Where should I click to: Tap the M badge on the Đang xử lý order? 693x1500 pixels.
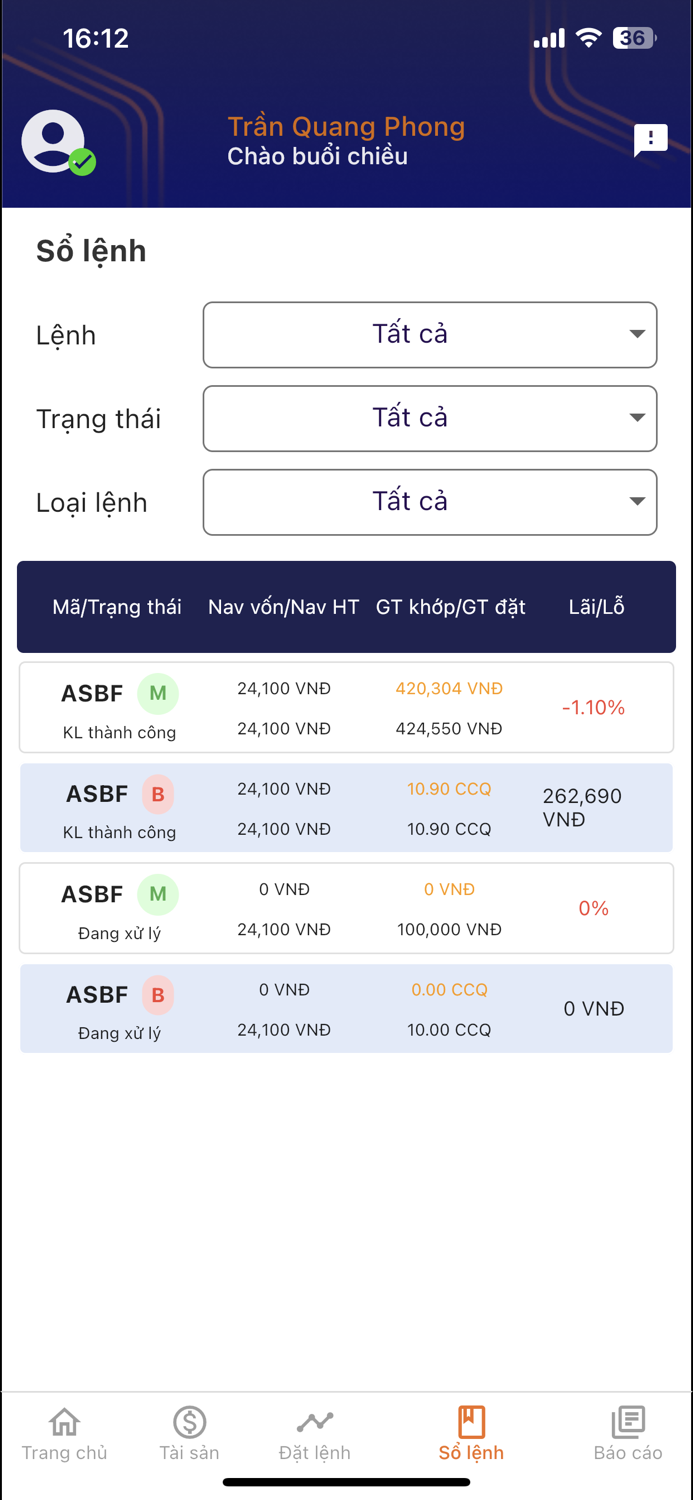[158, 894]
